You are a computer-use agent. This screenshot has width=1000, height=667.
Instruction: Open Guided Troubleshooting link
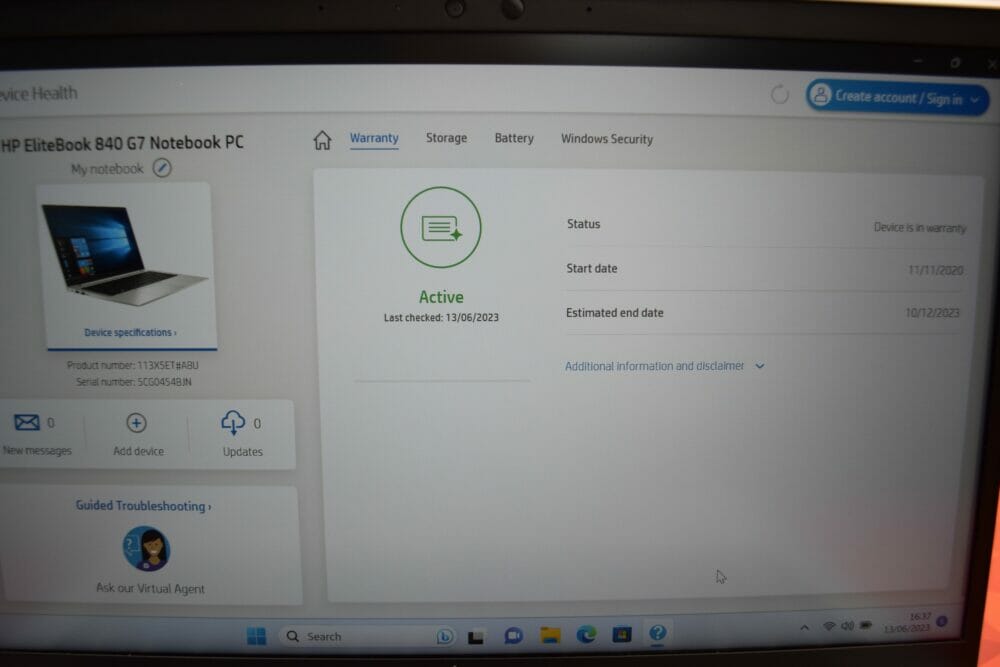[x=143, y=506]
